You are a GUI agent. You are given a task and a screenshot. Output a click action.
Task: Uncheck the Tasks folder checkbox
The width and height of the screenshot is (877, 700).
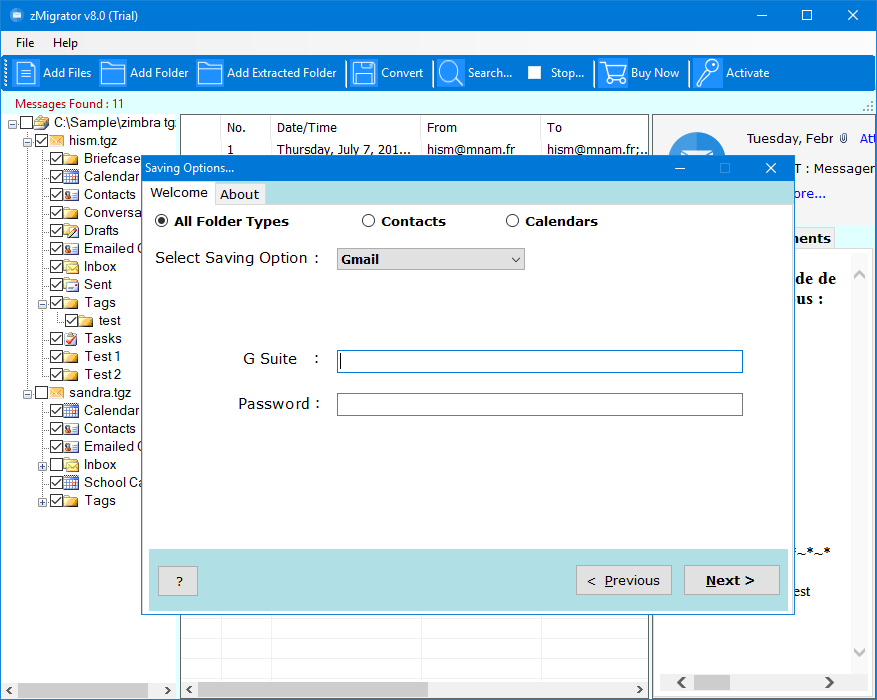point(56,338)
